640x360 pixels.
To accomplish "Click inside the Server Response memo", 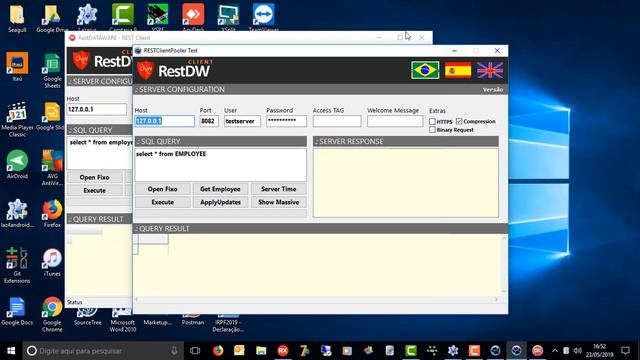I will [406, 182].
